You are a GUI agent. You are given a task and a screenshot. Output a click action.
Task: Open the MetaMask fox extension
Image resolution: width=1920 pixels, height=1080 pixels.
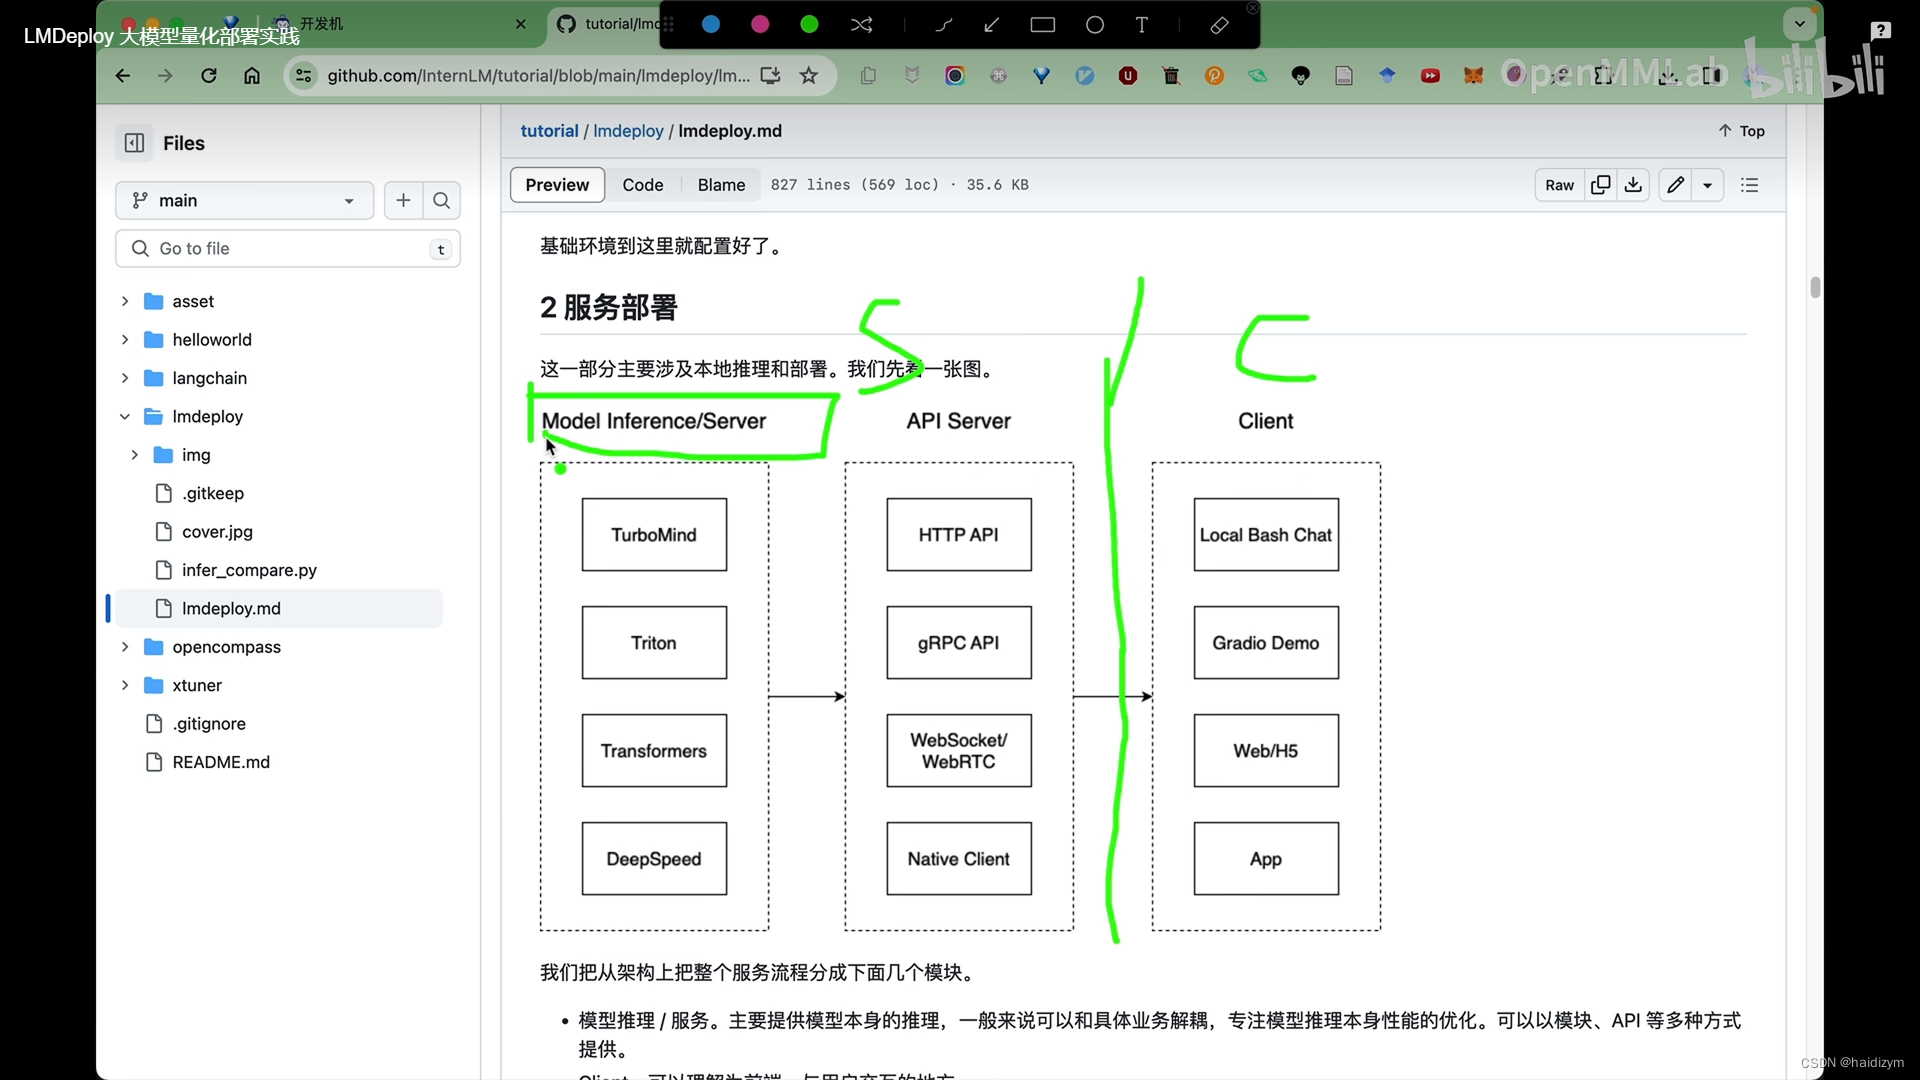point(1473,76)
